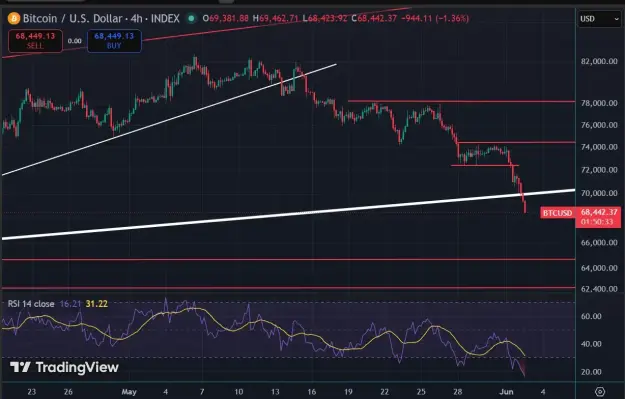Change the 4h interval label
Image resolution: width=625 pixels, height=399 pixels.
click(136, 18)
